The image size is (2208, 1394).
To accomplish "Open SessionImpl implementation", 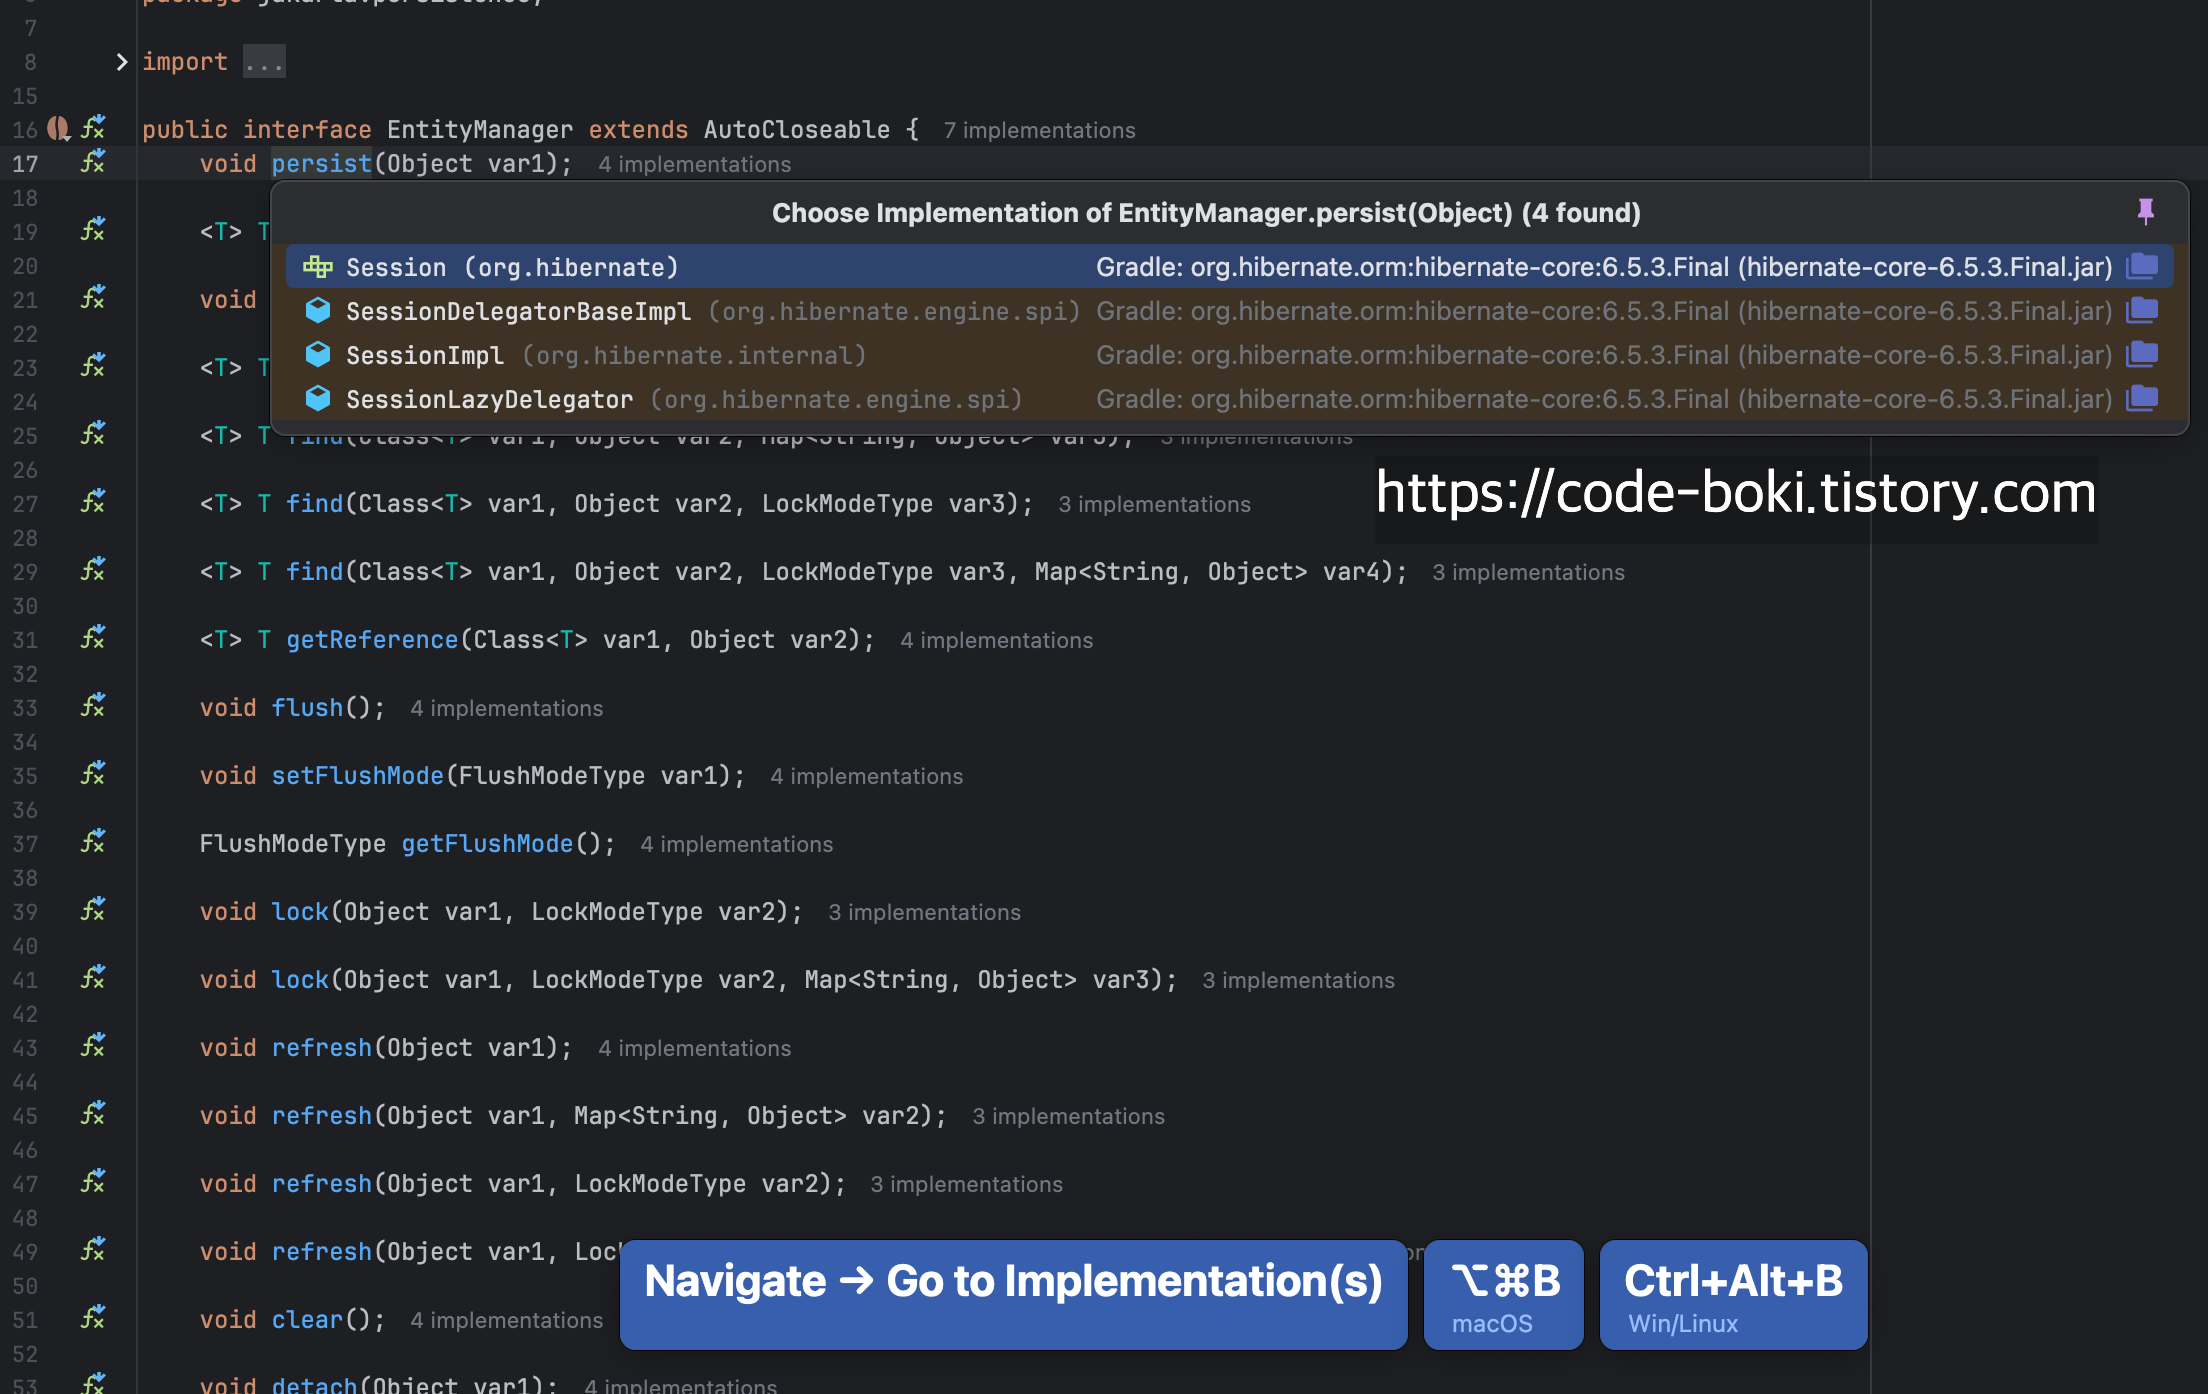I will point(425,355).
